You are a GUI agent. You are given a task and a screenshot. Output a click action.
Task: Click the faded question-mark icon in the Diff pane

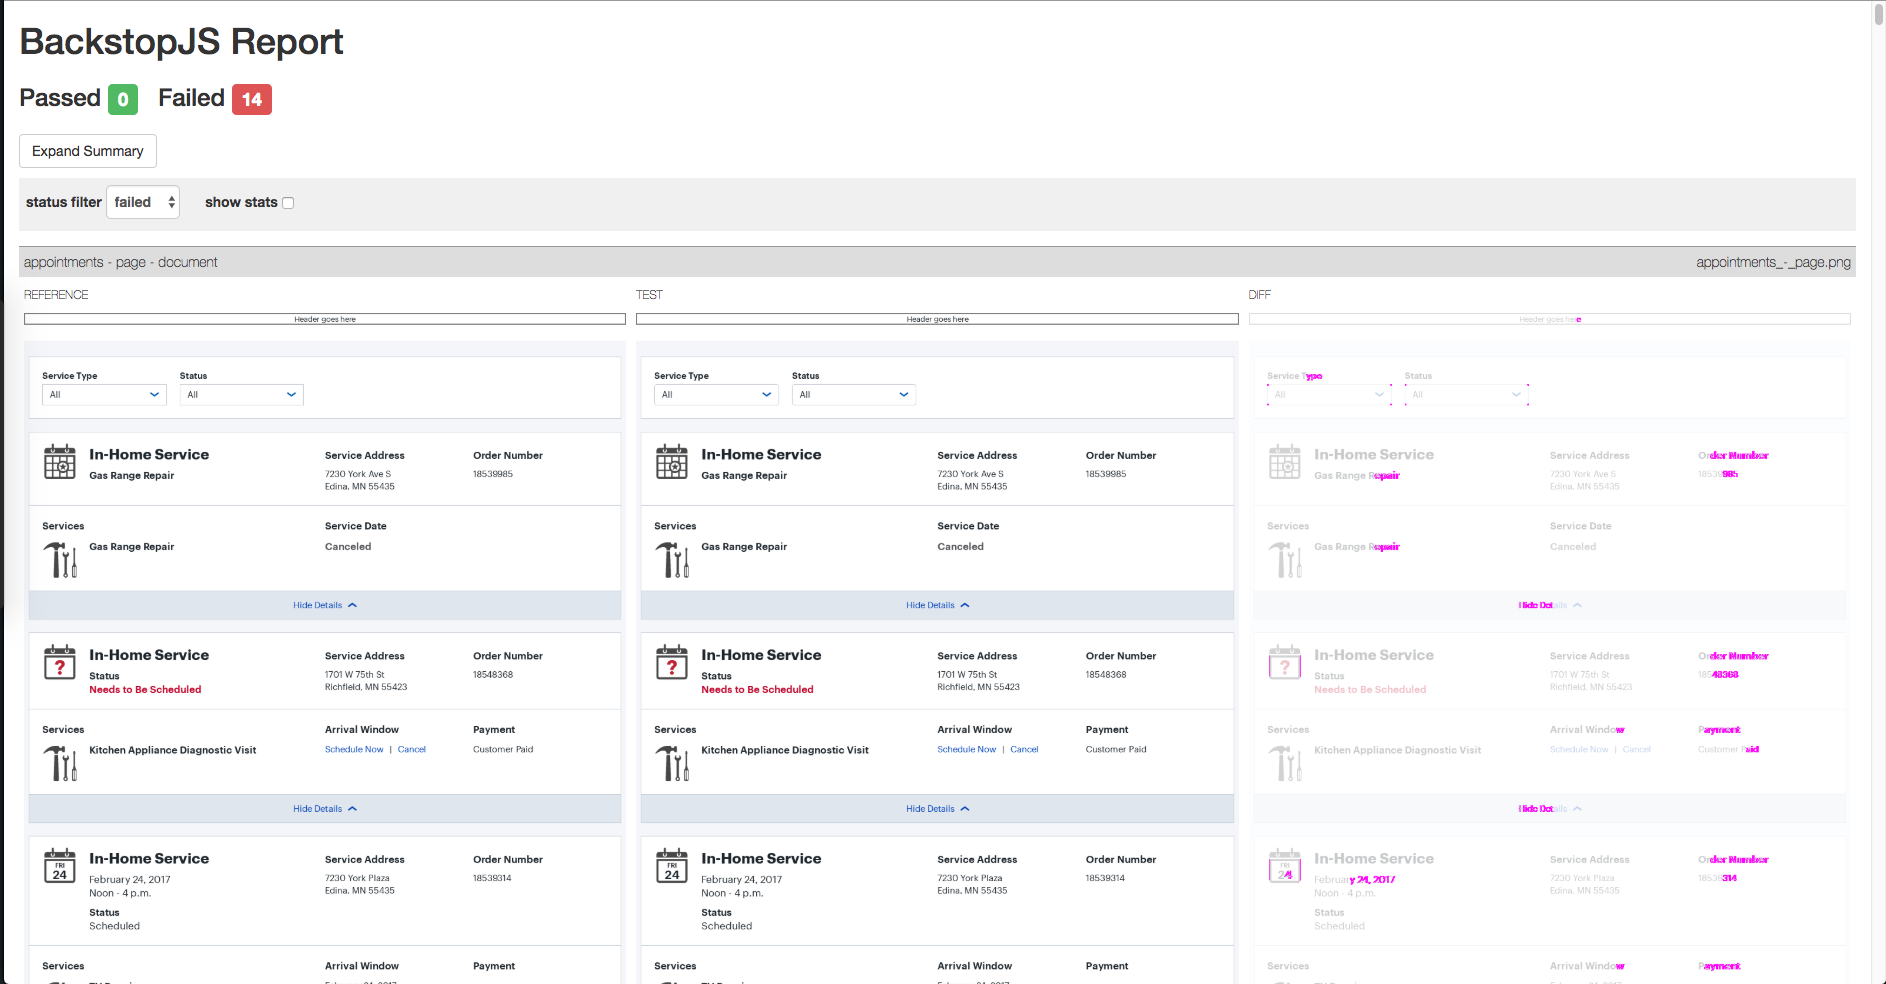[x=1285, y=663]
